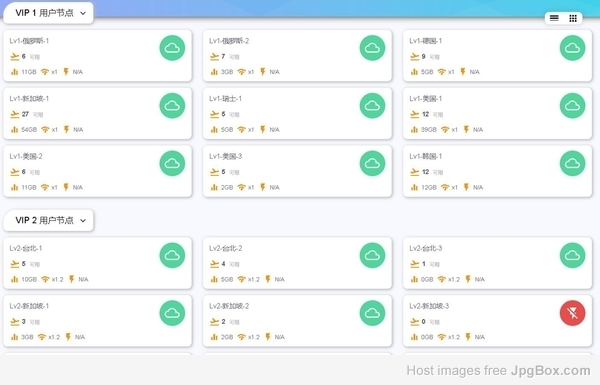The width and height of the screenshot is (600, 385).
Task: Click cloud icon on Lv2-台北-2 node
Action: click(x=372, y=255)
